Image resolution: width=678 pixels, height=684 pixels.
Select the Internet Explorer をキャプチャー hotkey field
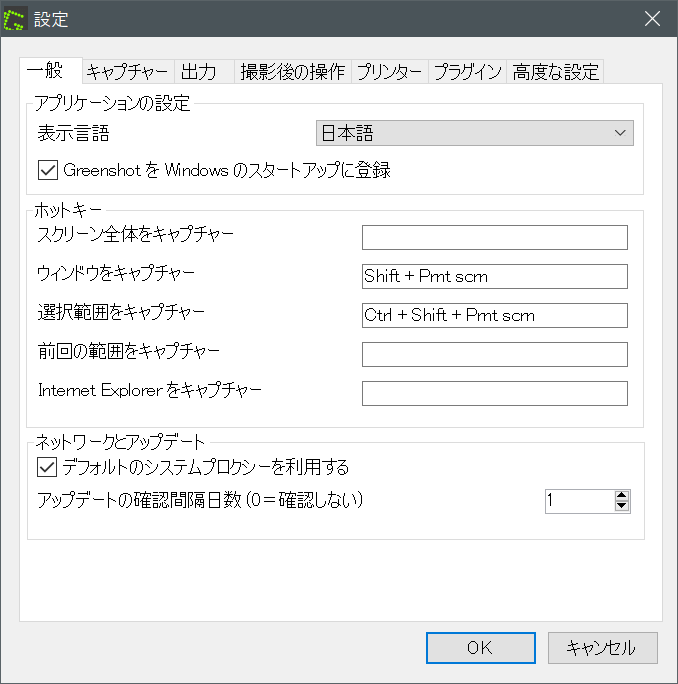(x=495, y=393)
